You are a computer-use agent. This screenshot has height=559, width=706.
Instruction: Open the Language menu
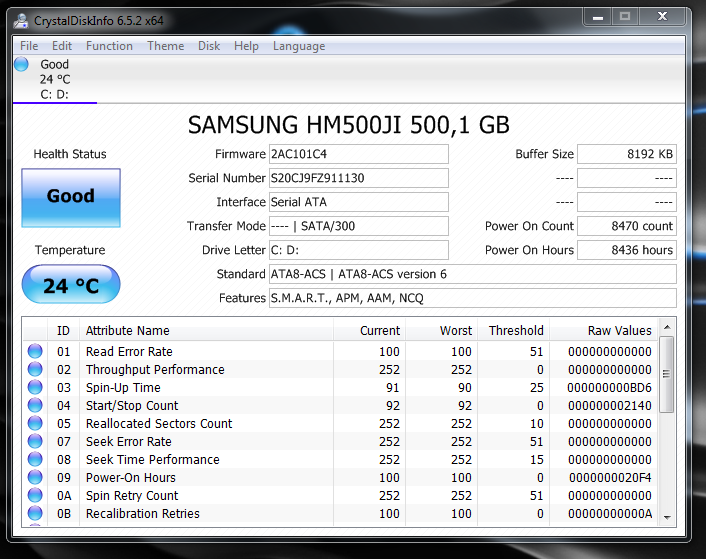[x=298, y=46]
